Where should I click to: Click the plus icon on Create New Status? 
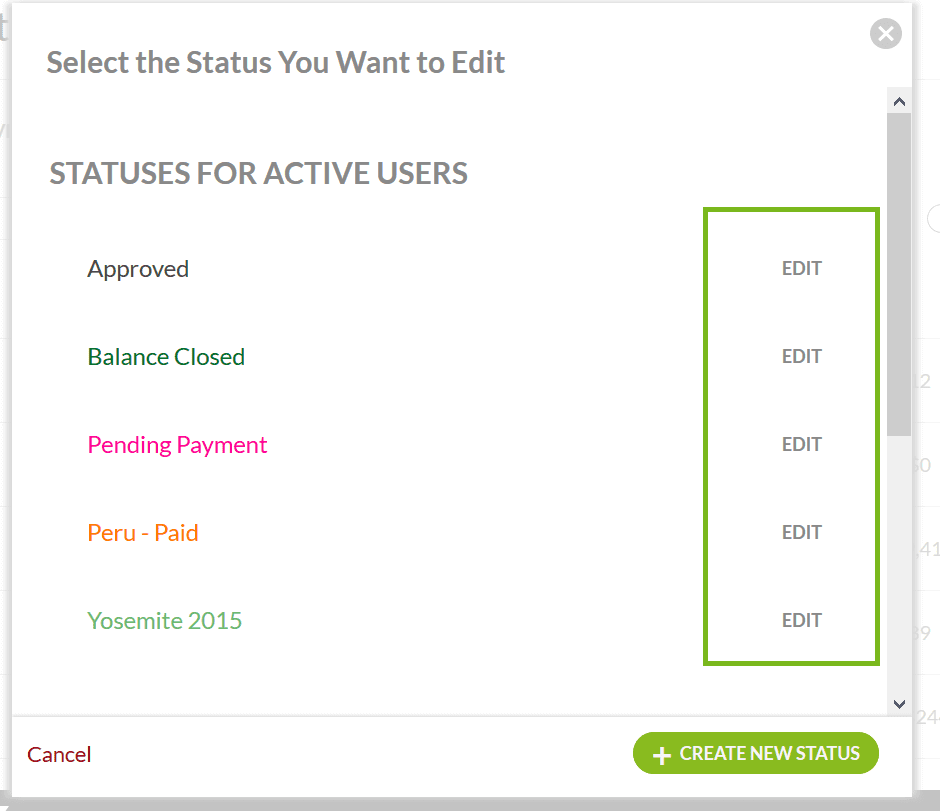click(661, 753)
